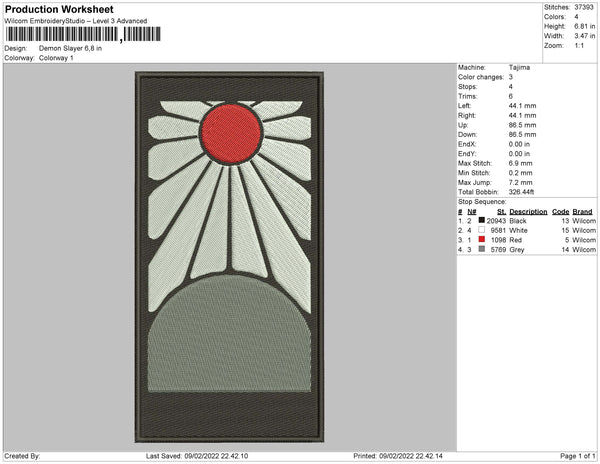Screen dimensions: 600x464
Task: Click the 'Description' column header
Action: (x=528, y=212)
